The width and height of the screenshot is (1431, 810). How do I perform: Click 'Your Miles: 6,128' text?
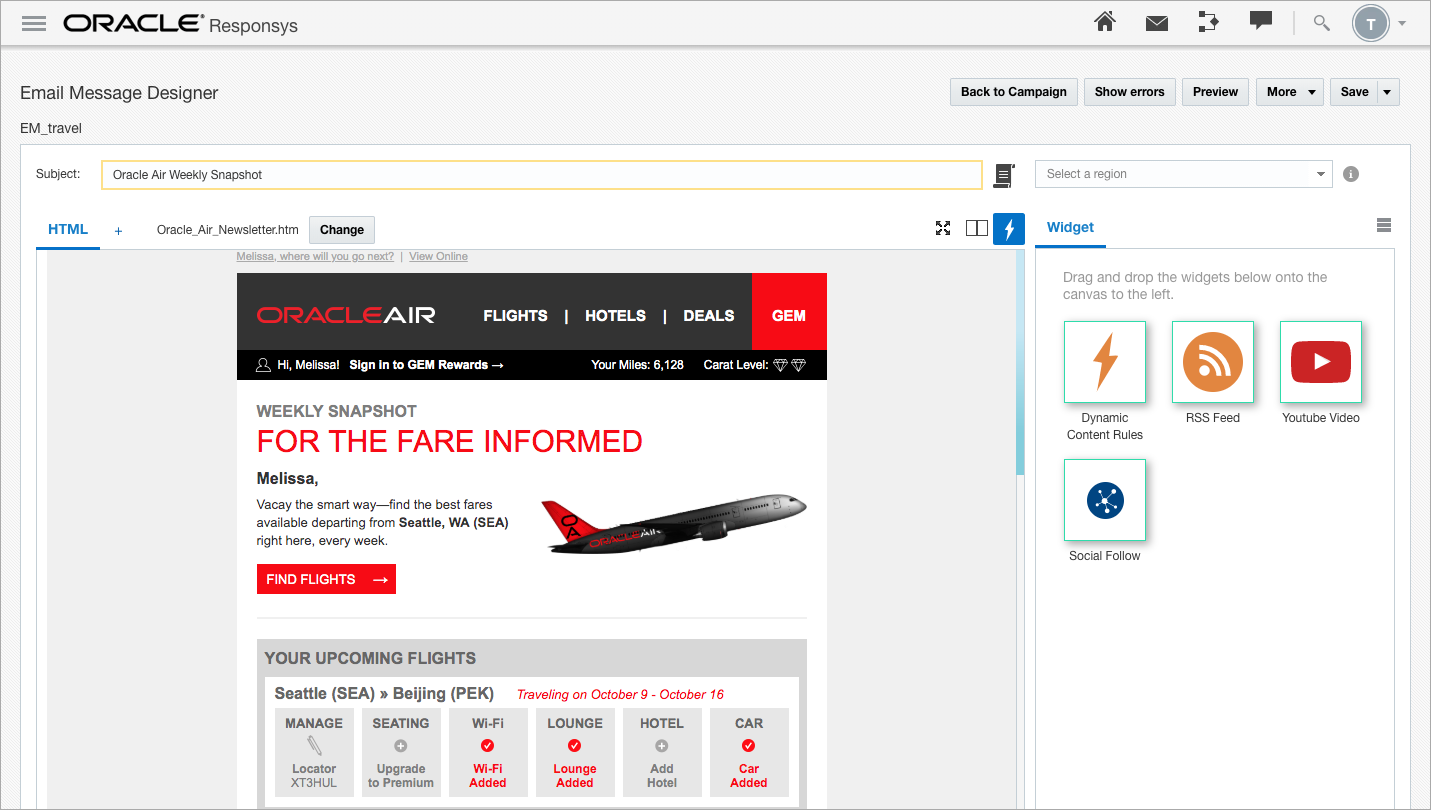(637, 365)
